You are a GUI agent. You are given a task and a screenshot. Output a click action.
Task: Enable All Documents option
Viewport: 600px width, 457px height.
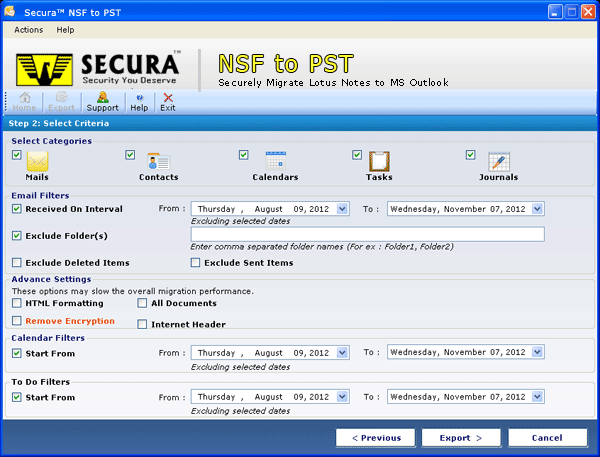[x=142, y=303]
